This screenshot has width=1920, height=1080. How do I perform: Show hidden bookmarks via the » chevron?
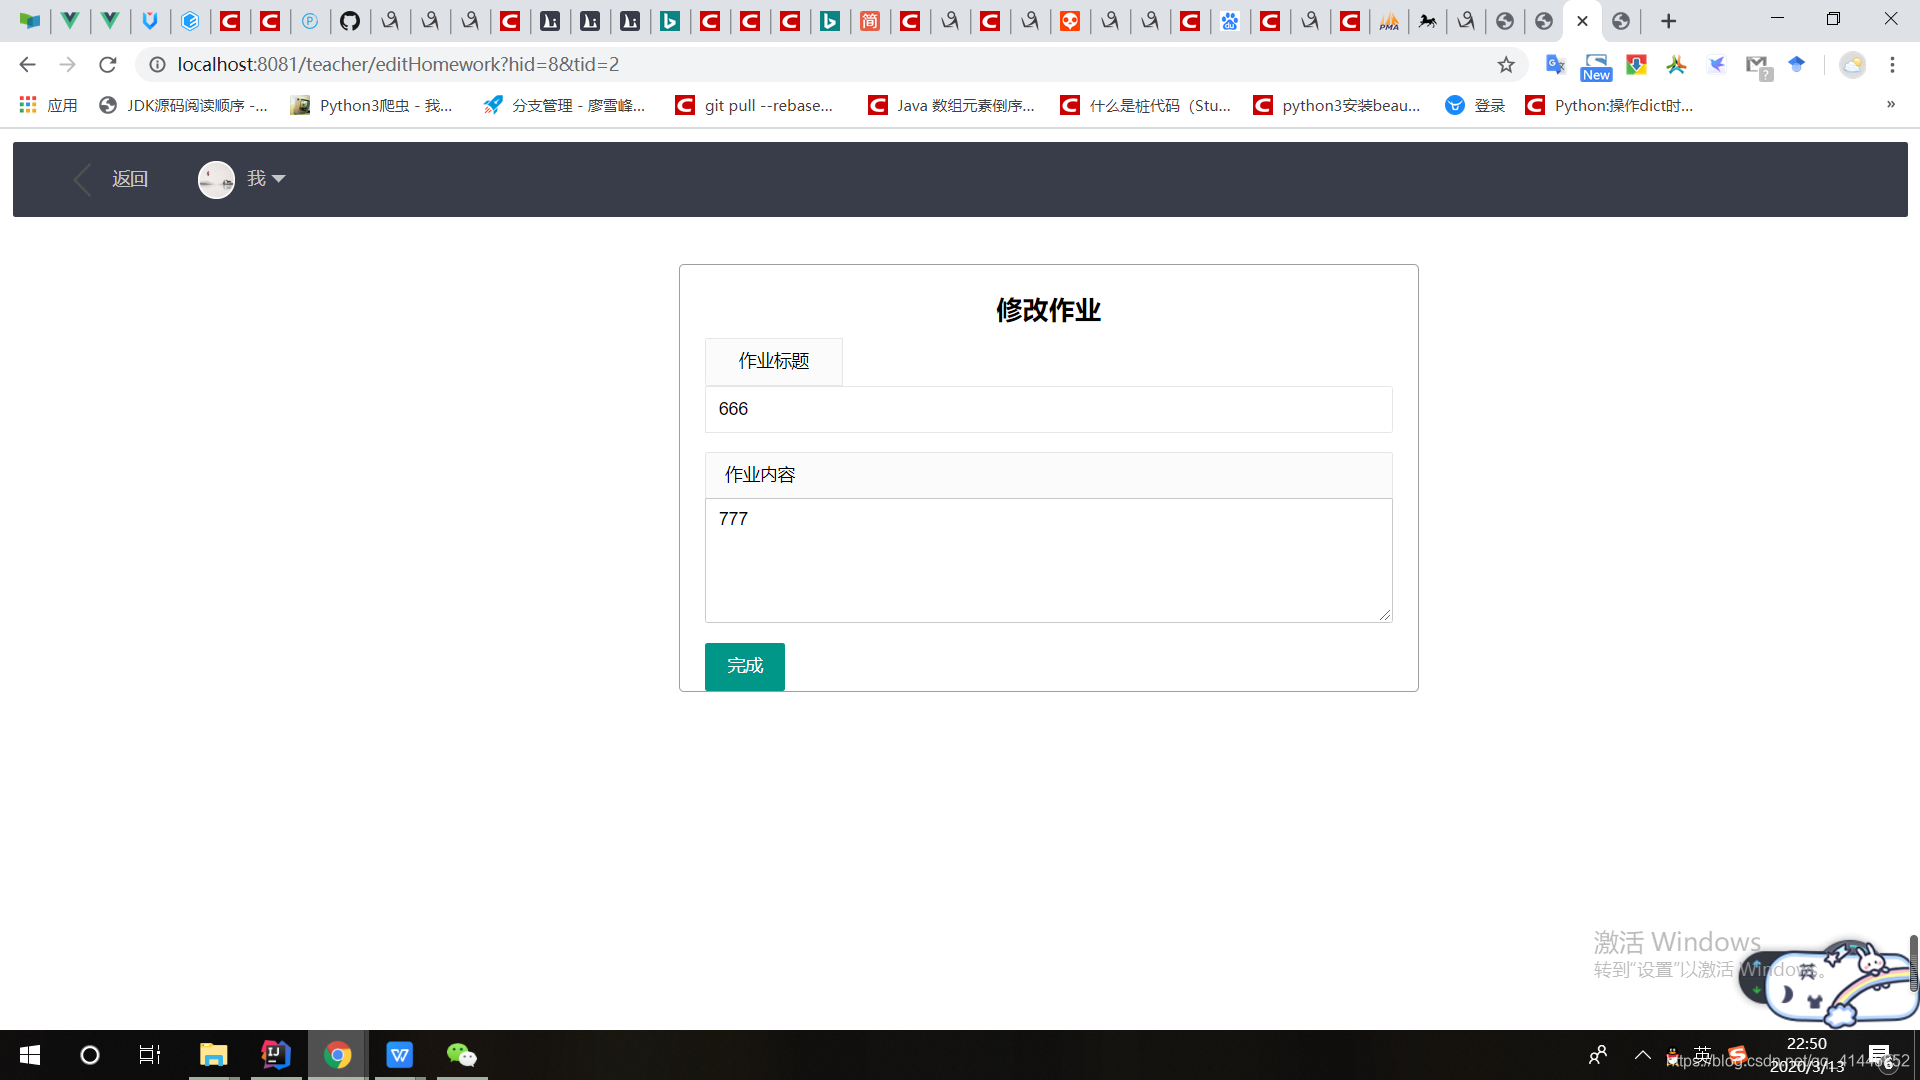(1891, 104)
